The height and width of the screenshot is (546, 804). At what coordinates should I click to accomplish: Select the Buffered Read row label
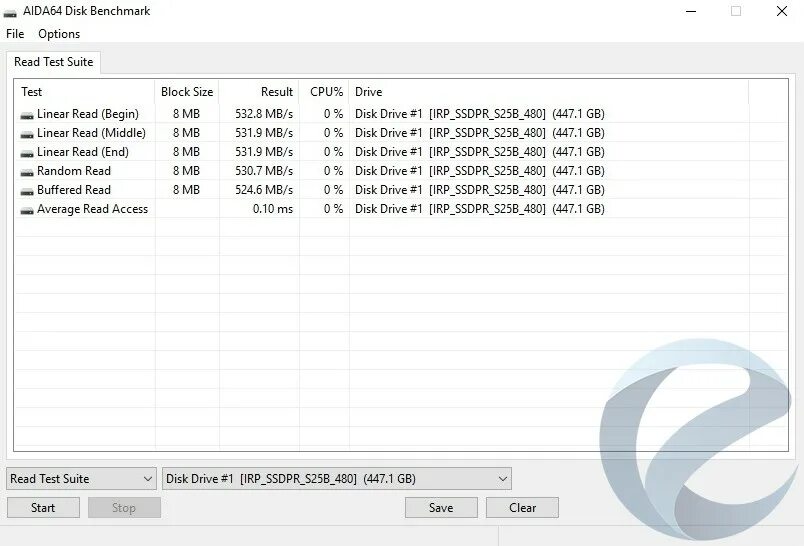coord(74,190)
